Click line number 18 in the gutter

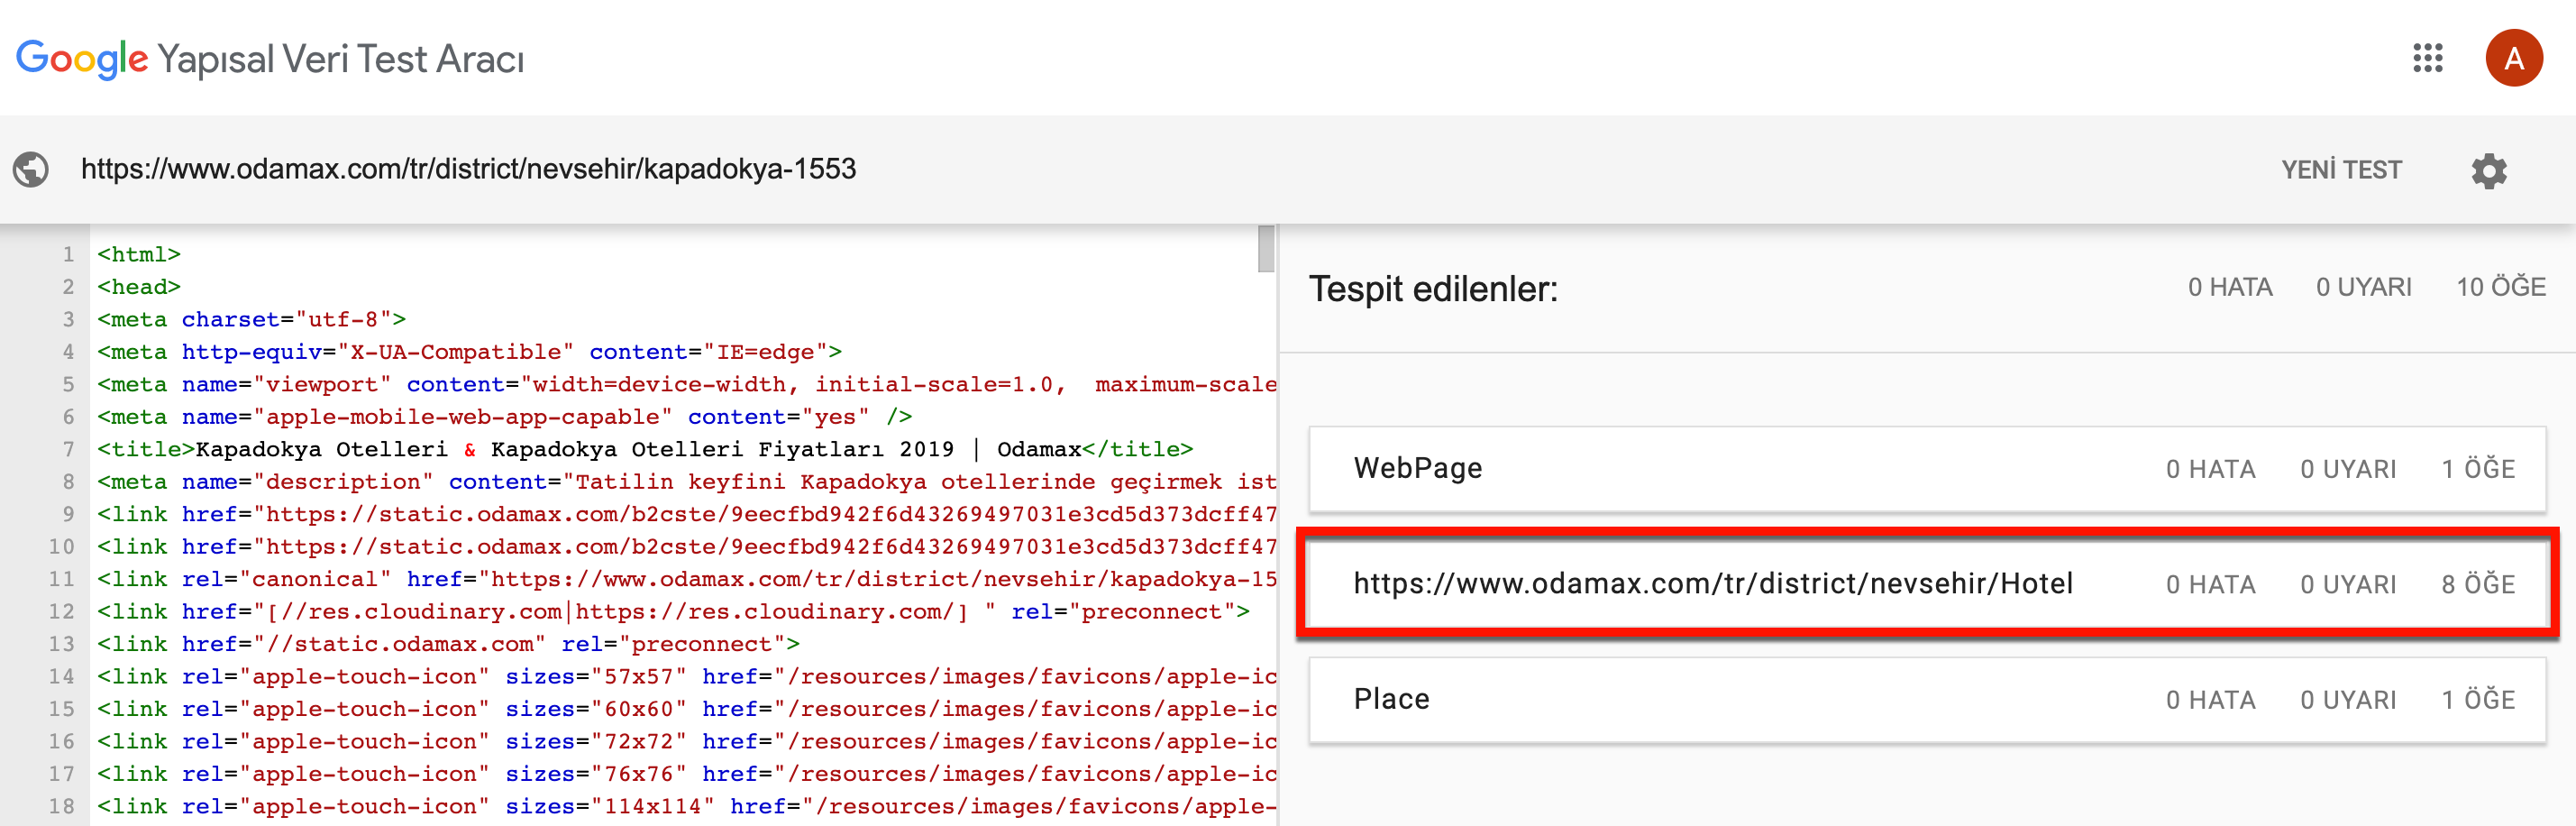coord(62,807)
